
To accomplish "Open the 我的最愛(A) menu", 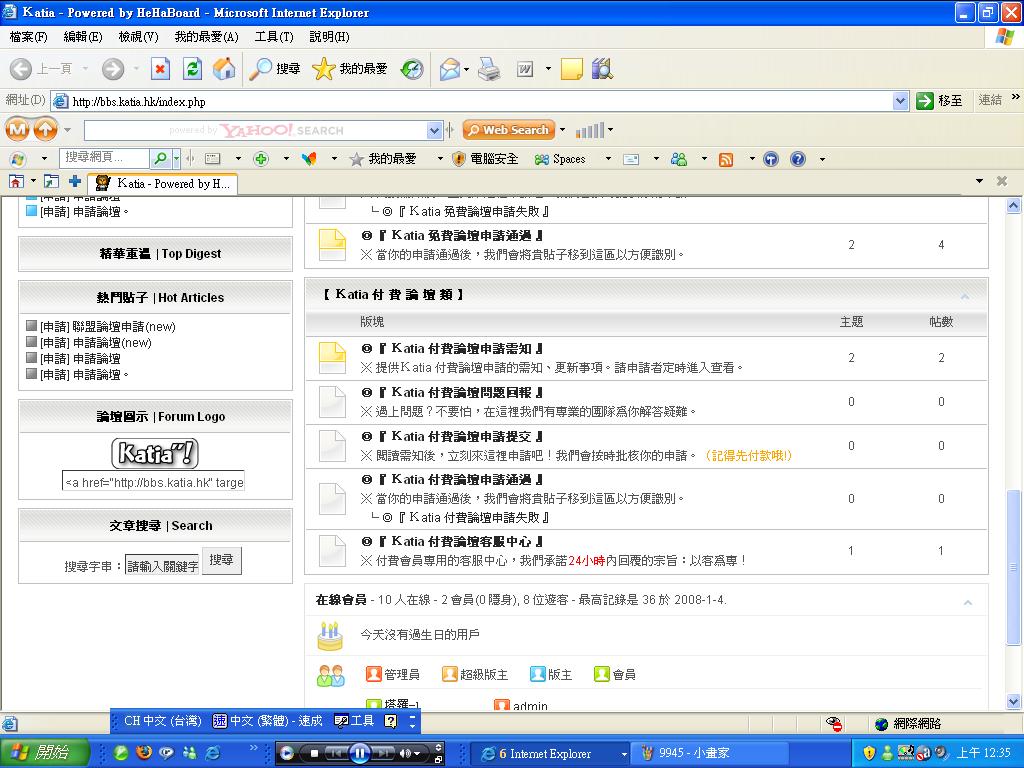I will pos(206,37).
